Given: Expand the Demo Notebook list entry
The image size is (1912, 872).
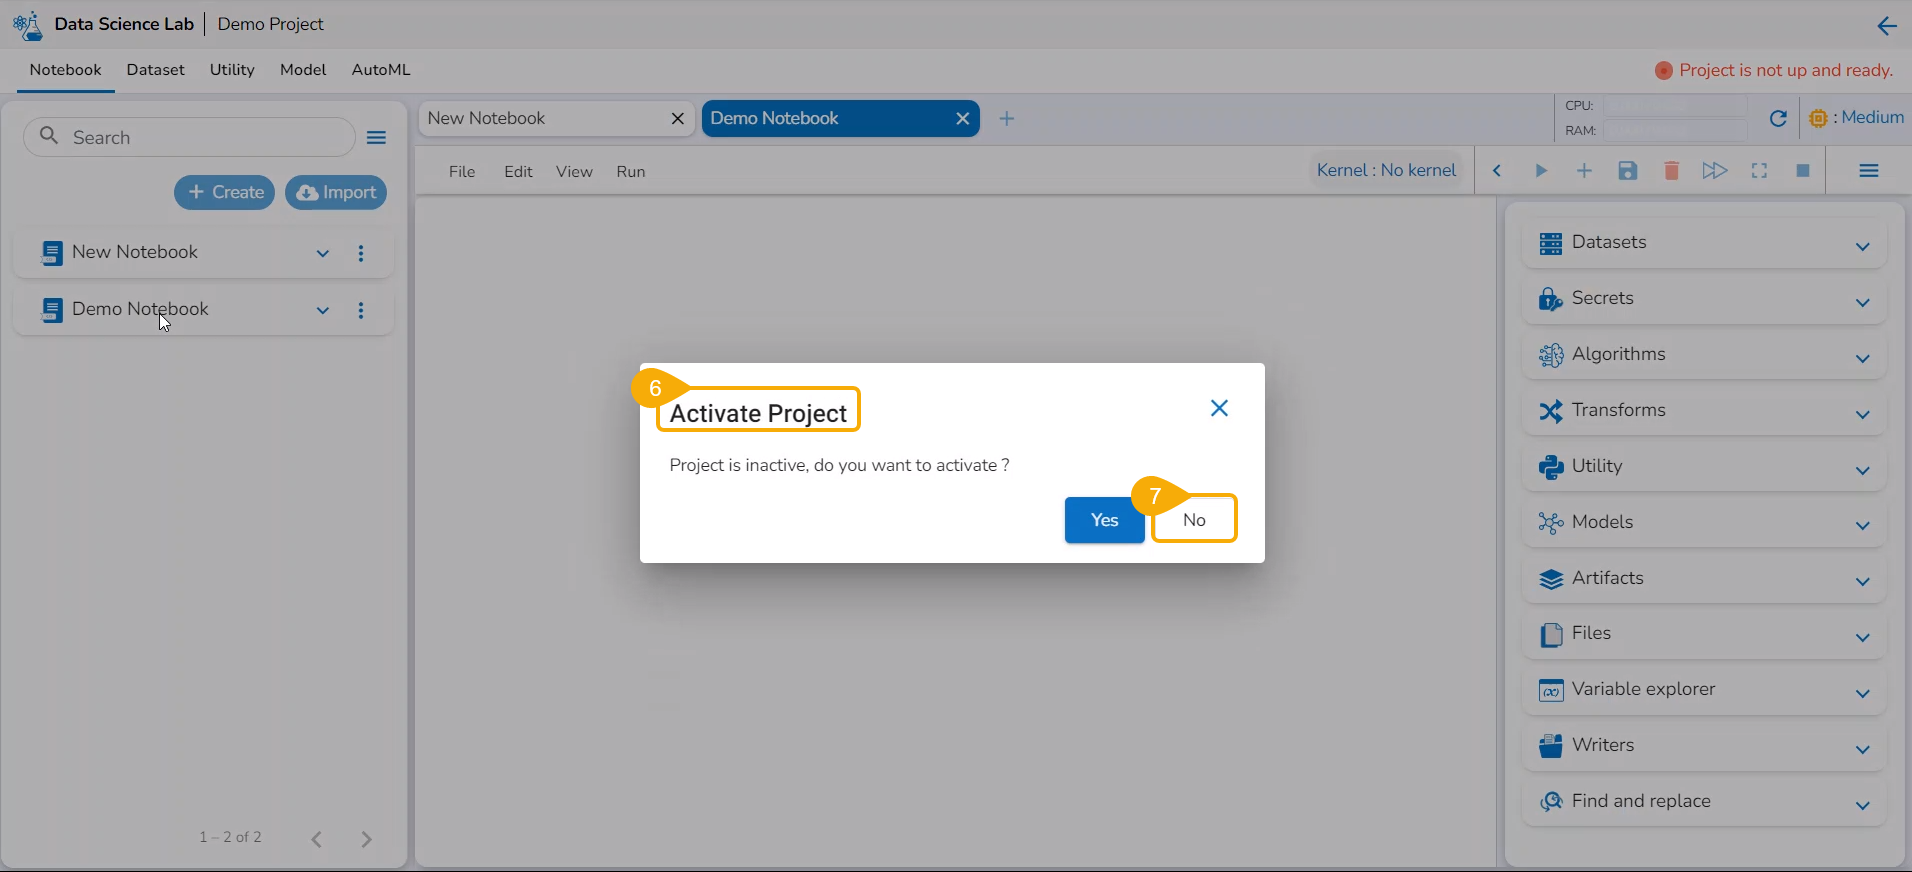Looking at the screenshot, I should tap(323, 310).
